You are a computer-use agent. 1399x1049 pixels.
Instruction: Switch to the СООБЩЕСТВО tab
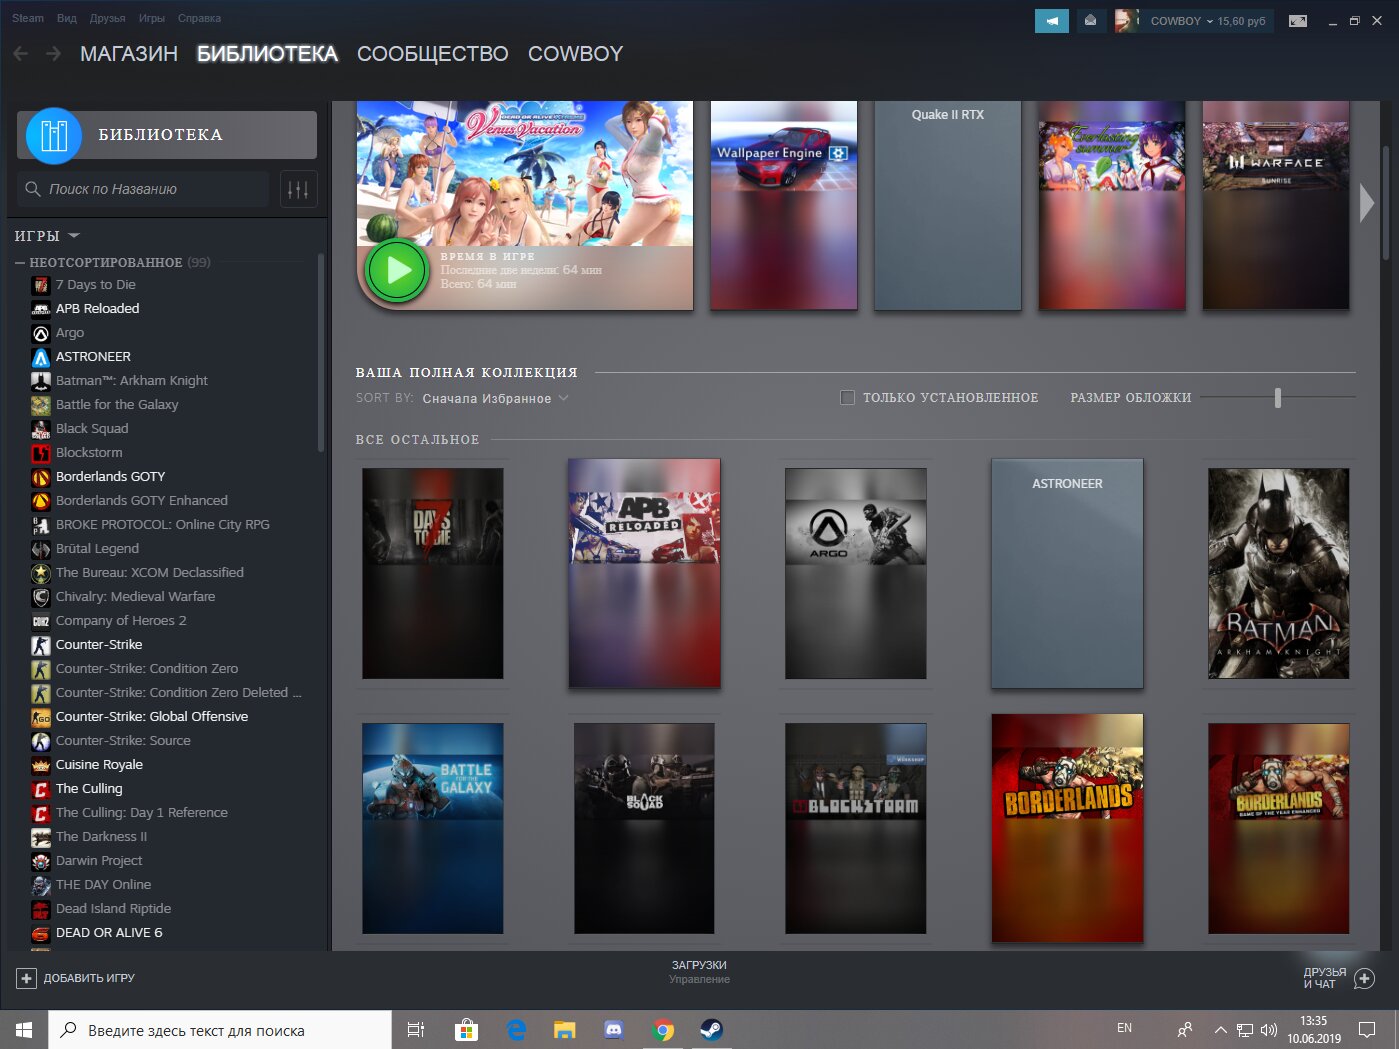tap(433, 54)
